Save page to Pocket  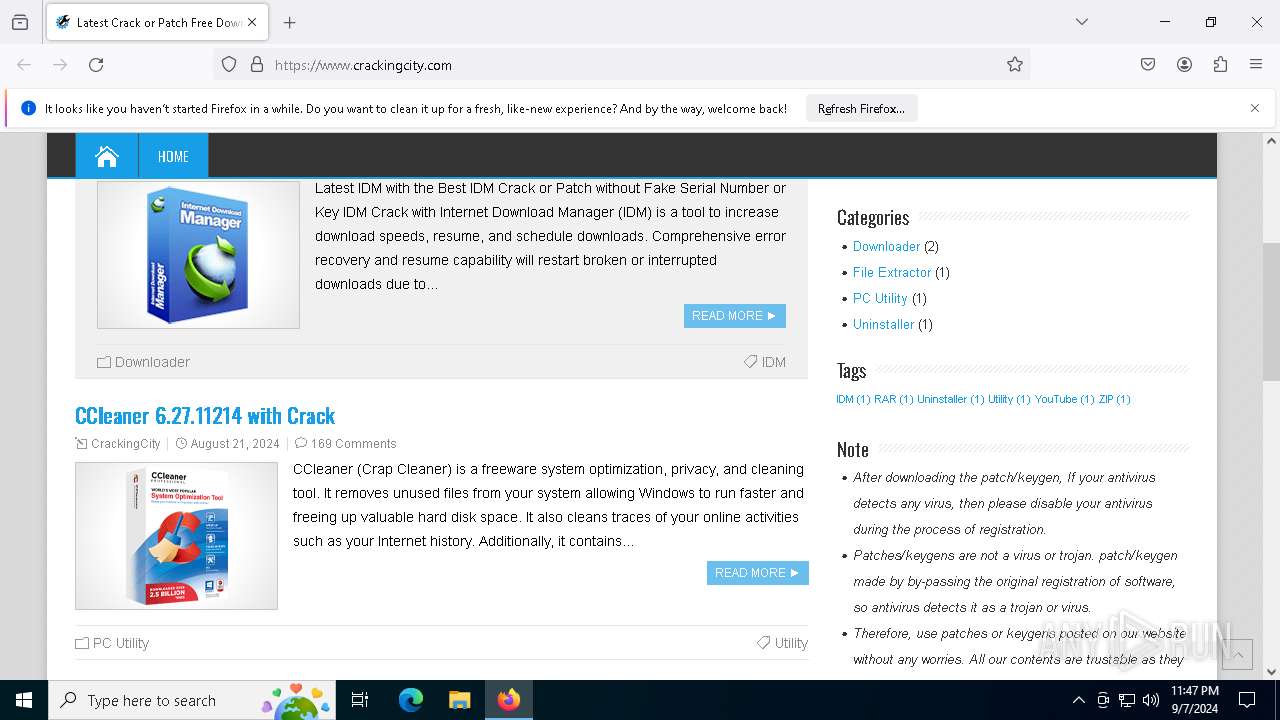[x=1148, y=65]
